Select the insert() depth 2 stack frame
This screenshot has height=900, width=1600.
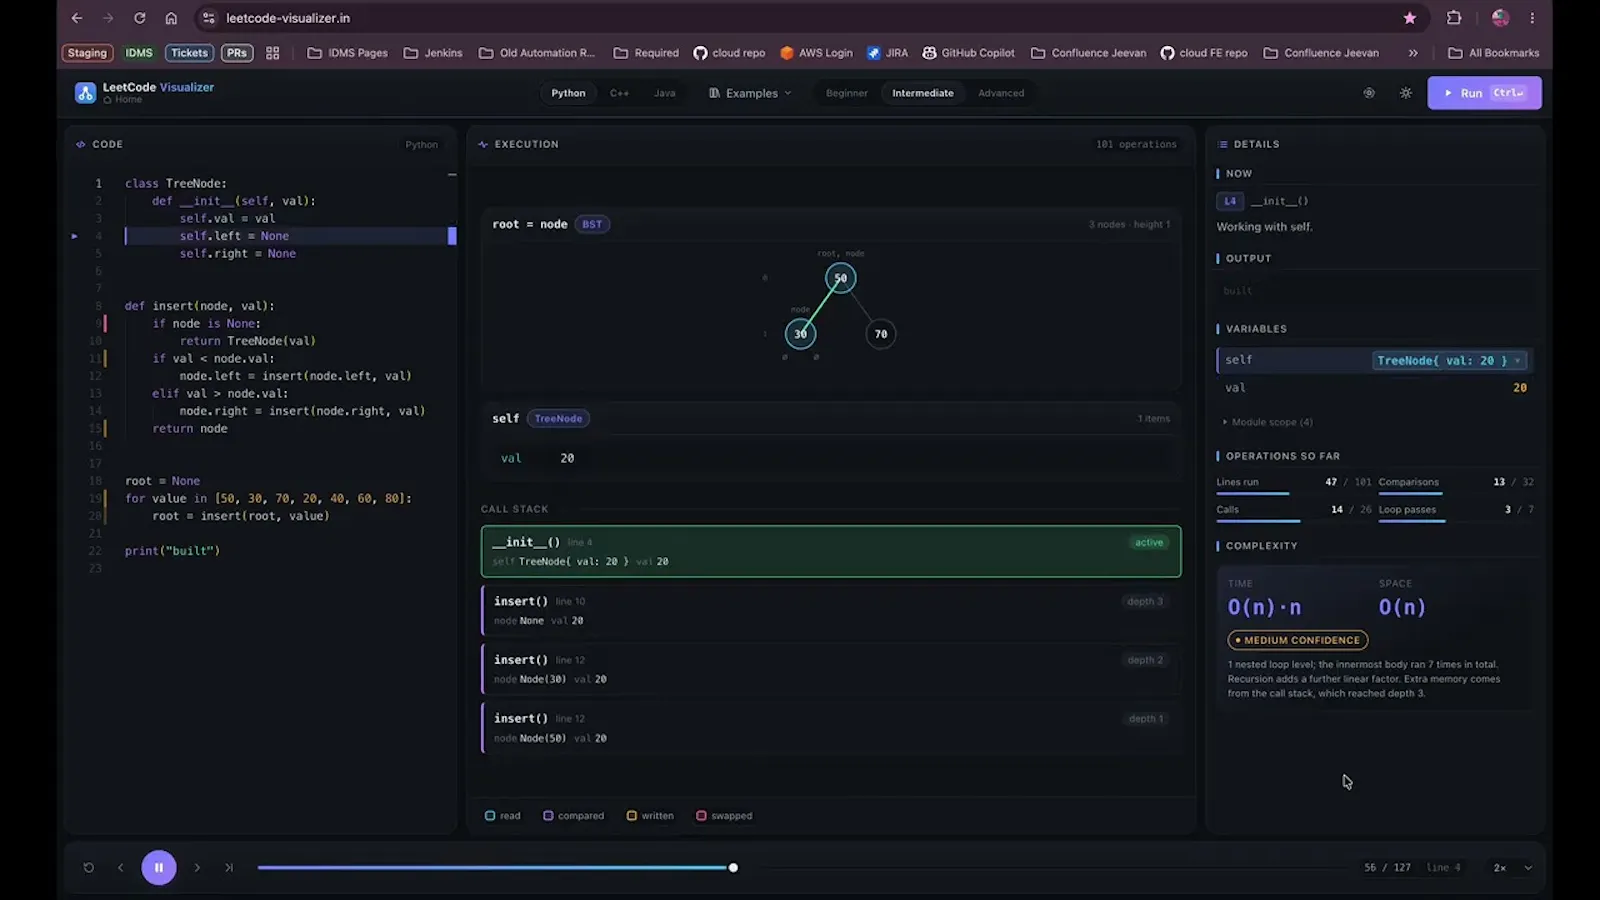[x=831, y=669]
